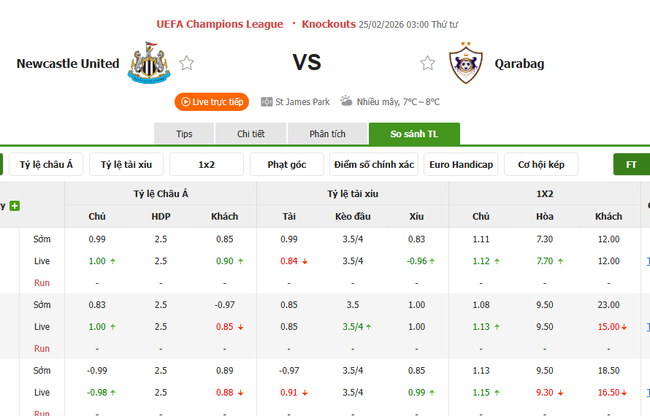Select the Phạt góc filter
The width and height of the screenshot is (650, 416).
coord(288,164)
